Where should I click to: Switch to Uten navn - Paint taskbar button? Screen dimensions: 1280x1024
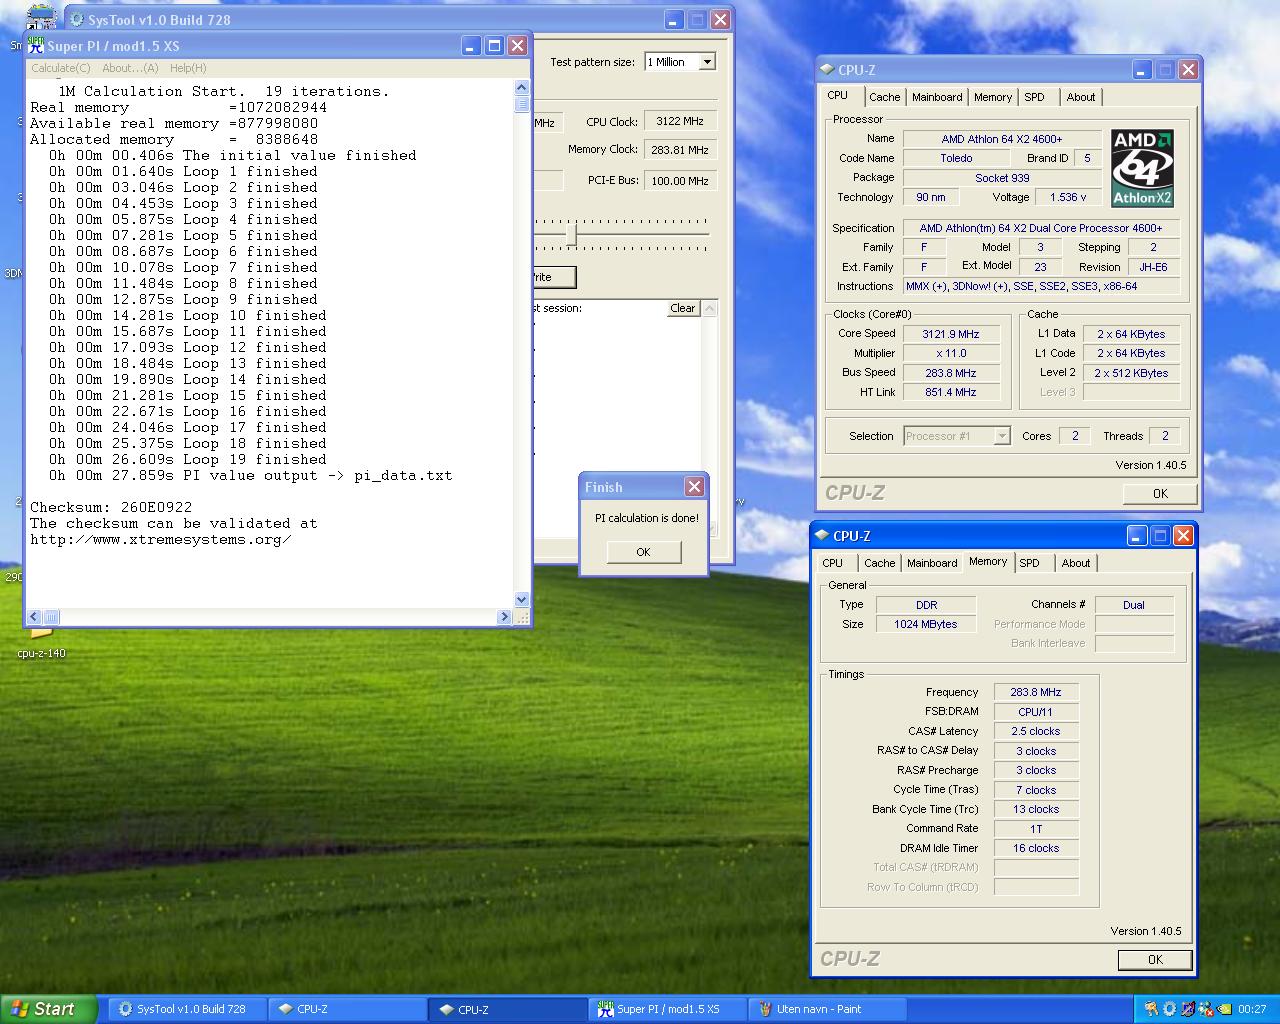coord(826,1009)
